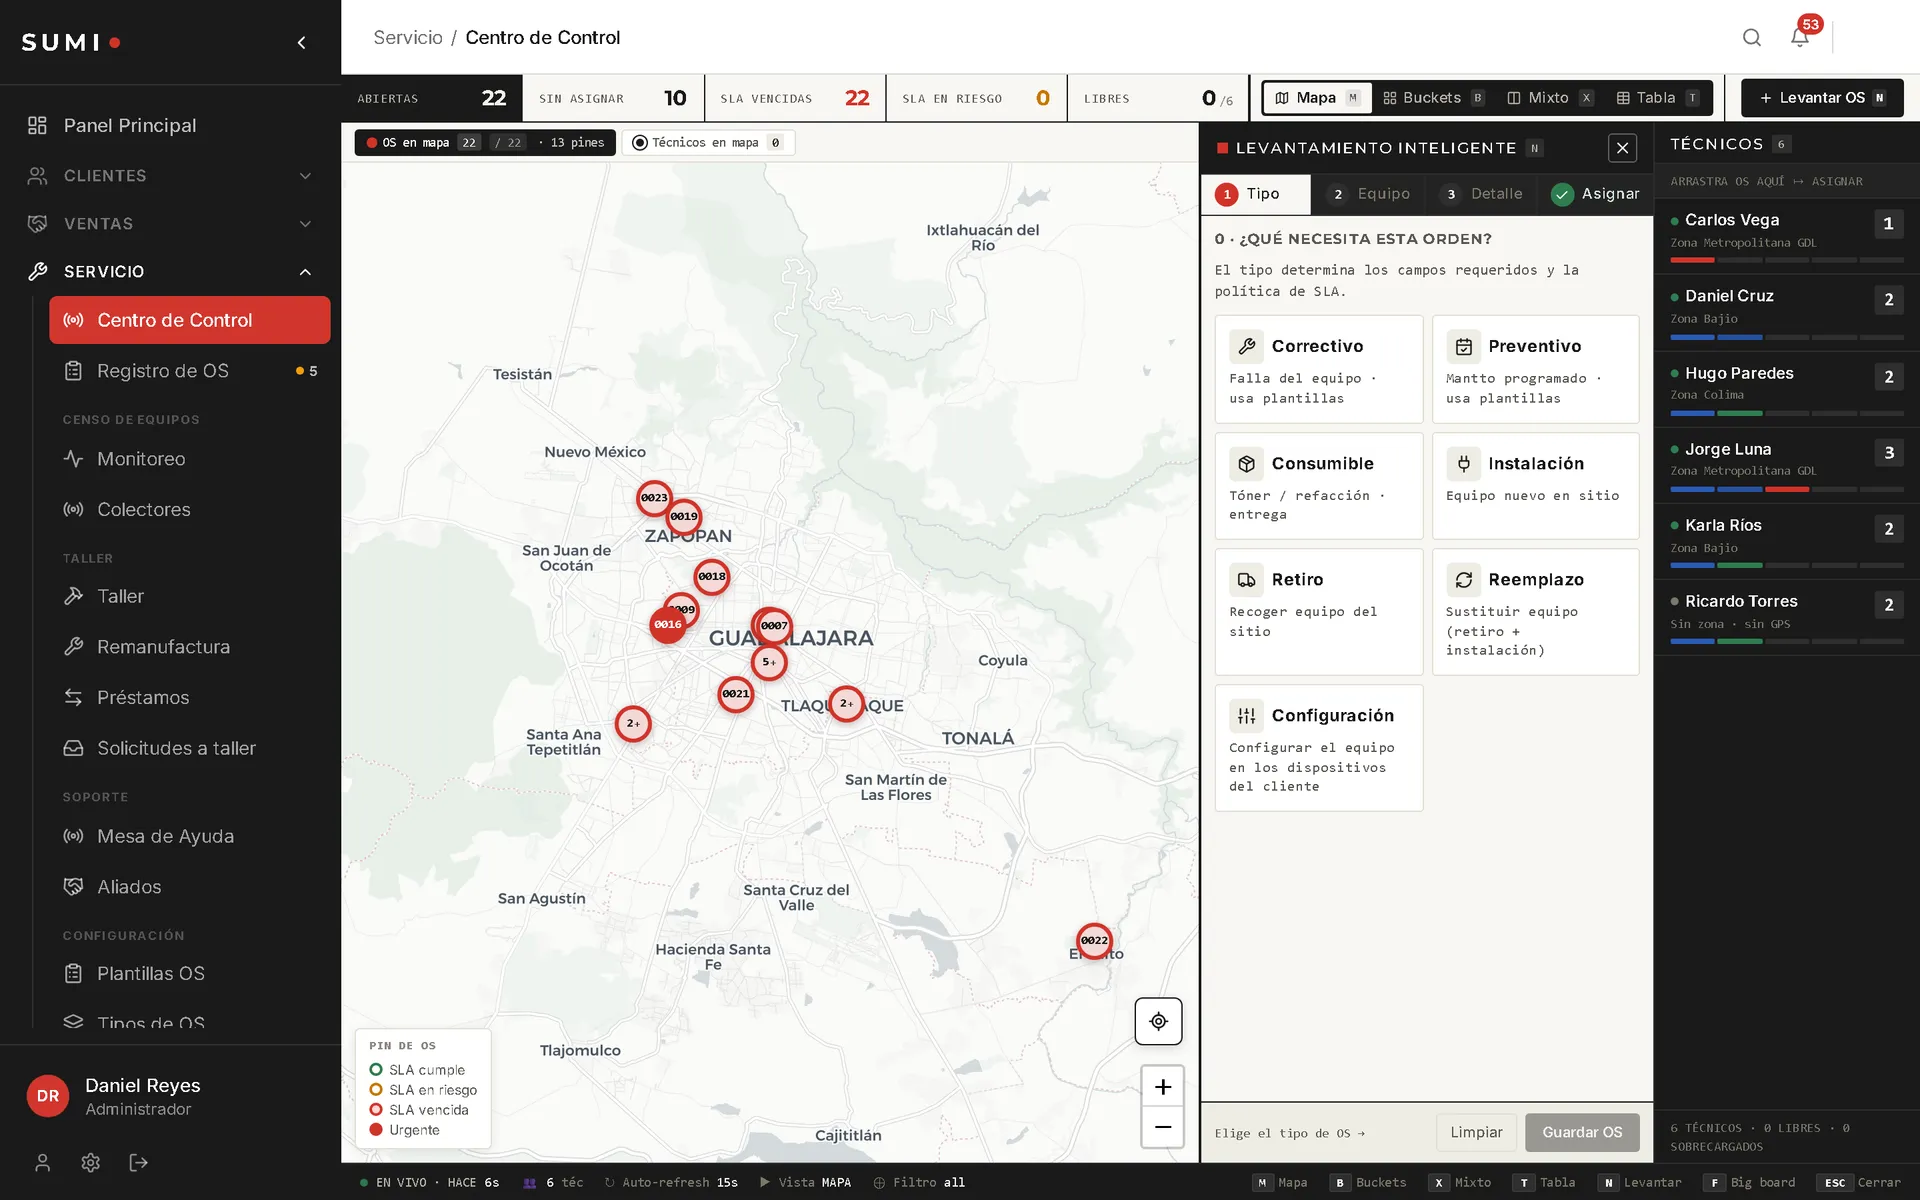Viewport: 1920px width, 1200px height.
Task: Select technician Daniel Cruz card
Action: (x=1786, y=313)
